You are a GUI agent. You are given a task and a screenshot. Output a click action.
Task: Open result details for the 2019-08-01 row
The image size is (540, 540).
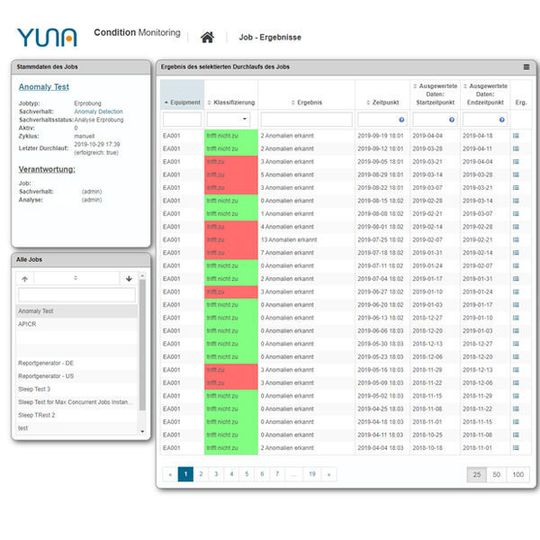click(516, 227)
